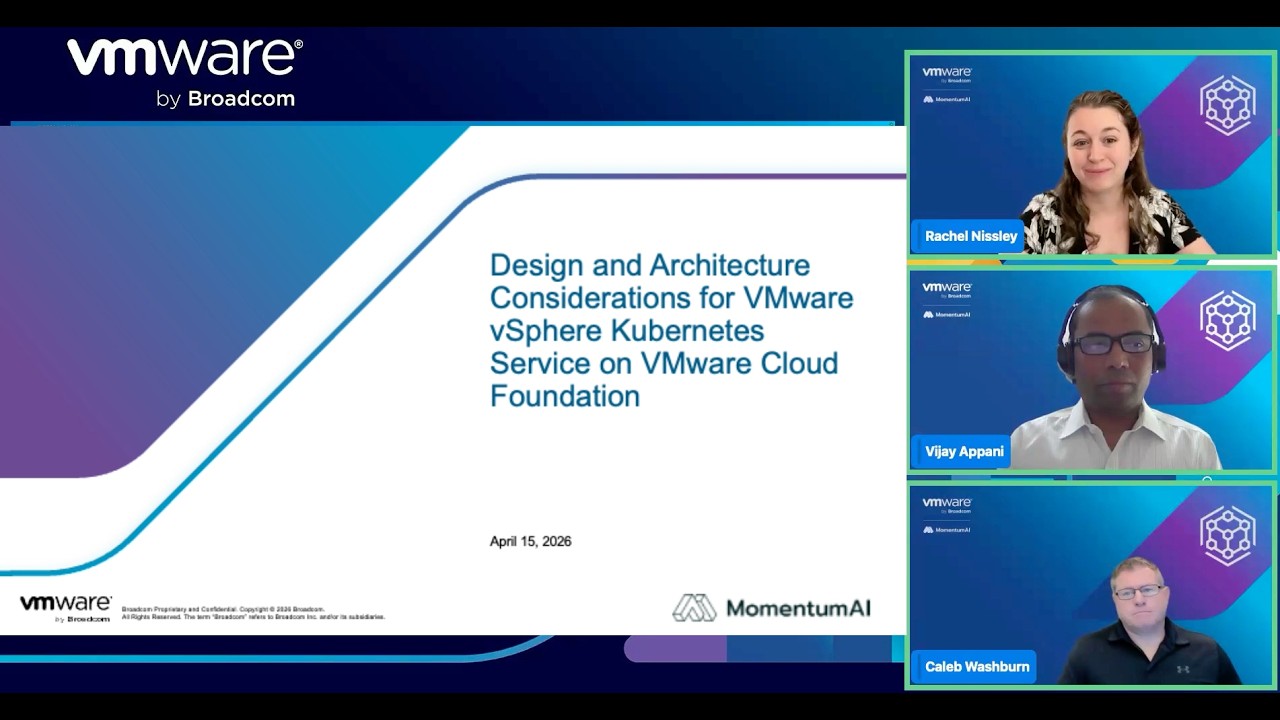1280x720 pixels.
Task: Select the Vijay Appani name label
Action: tap(963, 451)
